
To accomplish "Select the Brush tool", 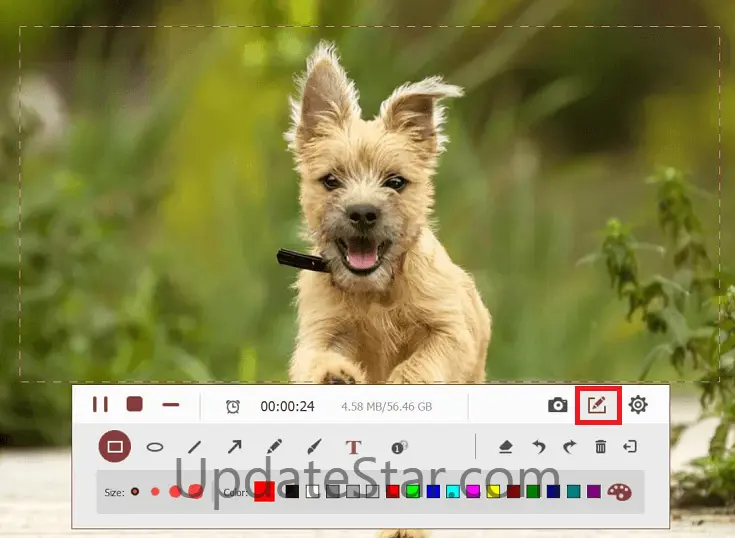I will pos(313,447).
